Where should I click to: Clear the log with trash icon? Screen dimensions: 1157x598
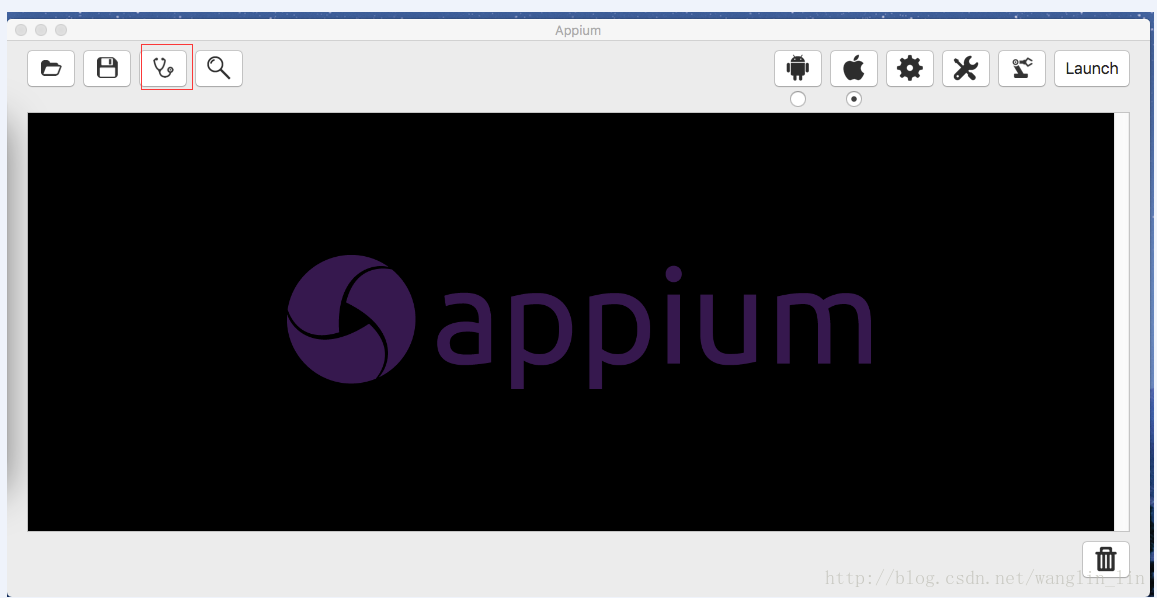point(1106,559)
